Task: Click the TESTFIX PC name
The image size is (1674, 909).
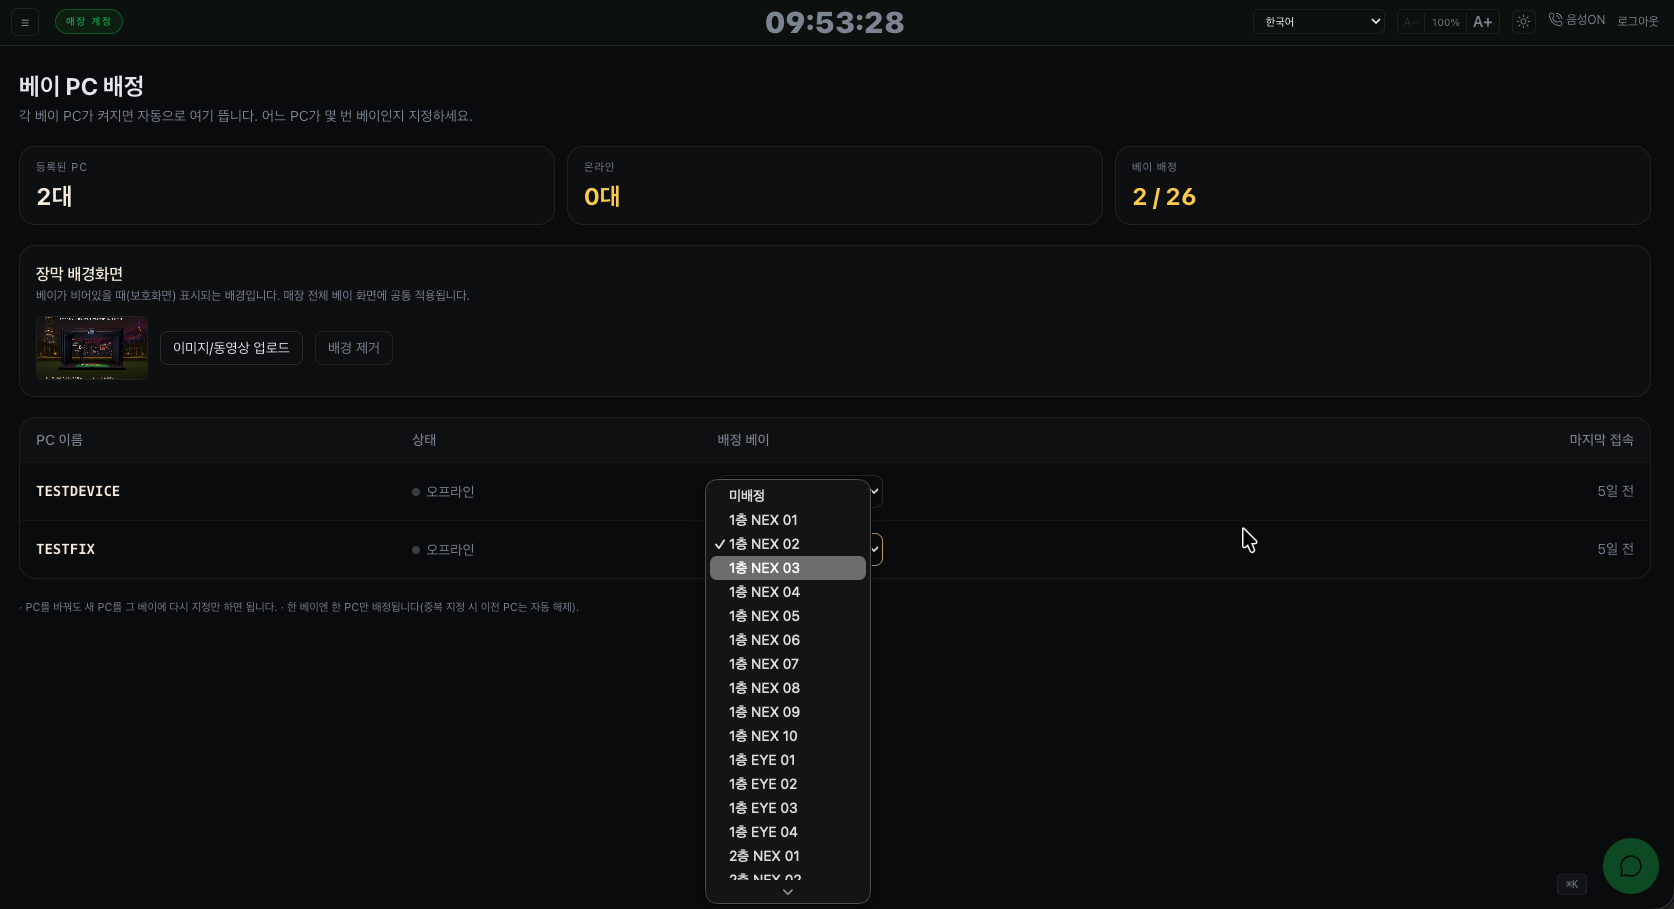Action: tap(66, 549)
